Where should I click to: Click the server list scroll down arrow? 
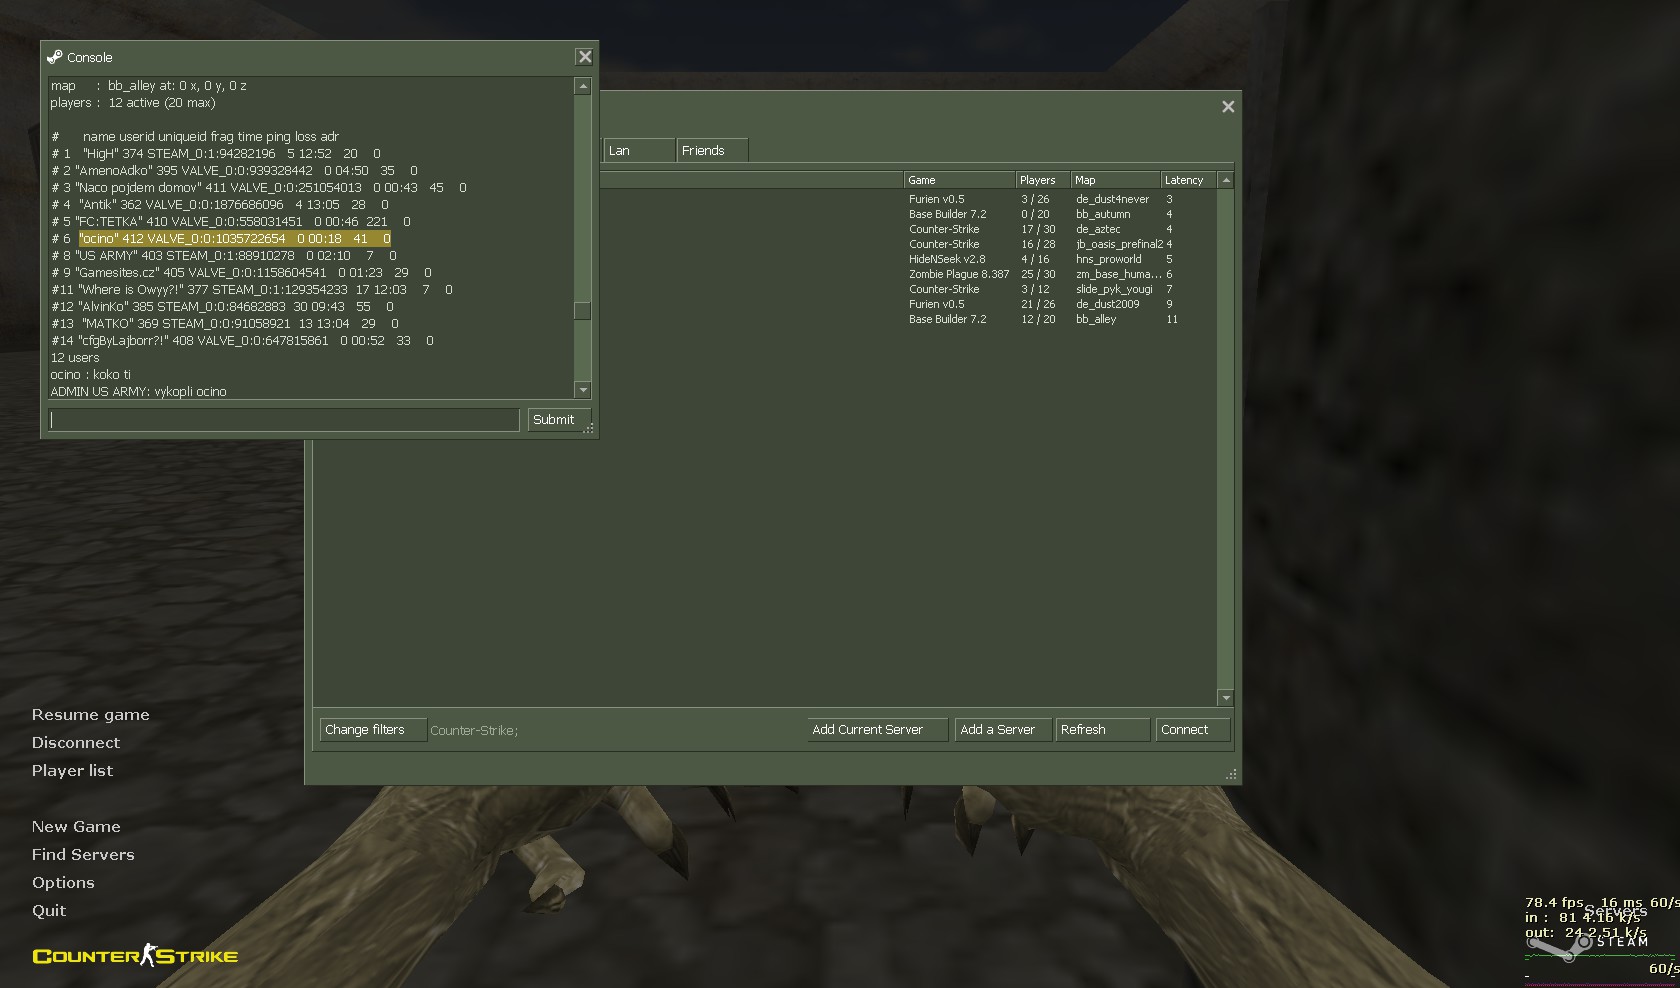click(1226, 697)
